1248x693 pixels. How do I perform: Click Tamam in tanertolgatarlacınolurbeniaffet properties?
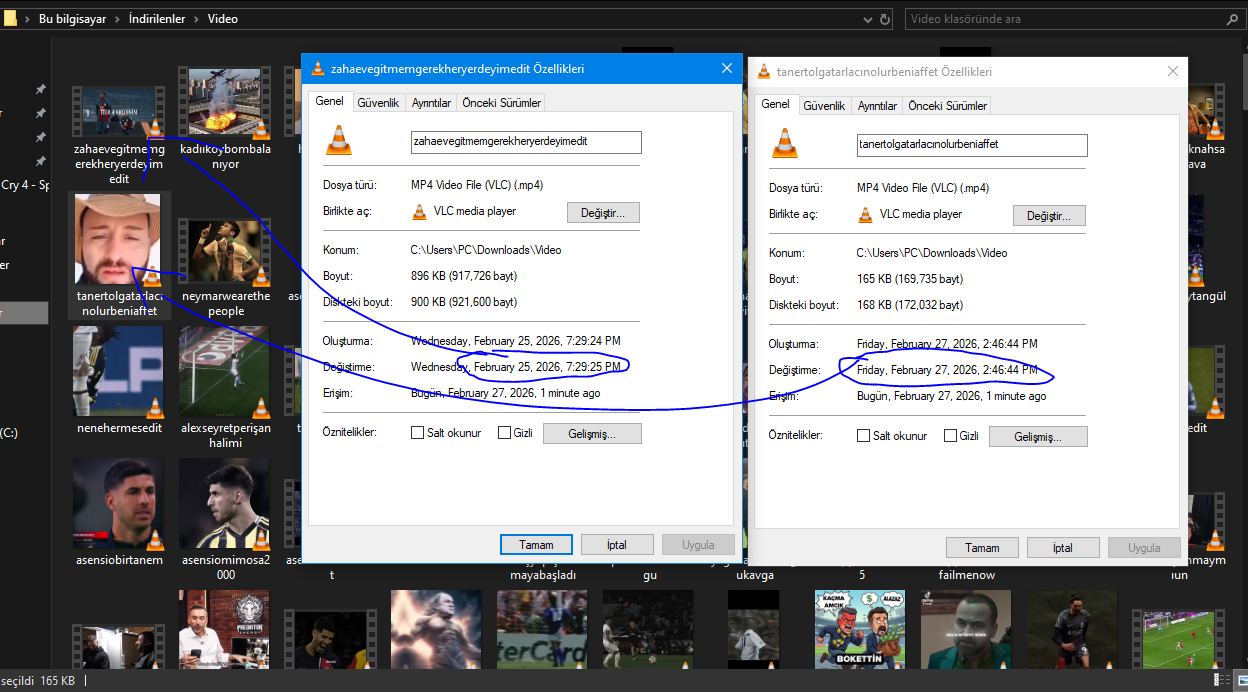tap(982, 548)
